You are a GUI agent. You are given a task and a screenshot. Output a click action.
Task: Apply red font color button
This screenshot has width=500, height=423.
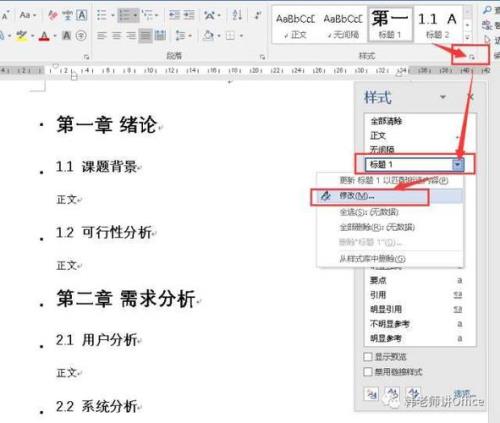click(44, 36)
